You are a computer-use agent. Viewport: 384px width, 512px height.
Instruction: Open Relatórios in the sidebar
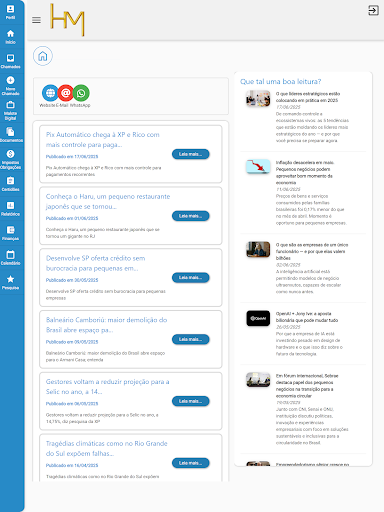click(10, 209)
